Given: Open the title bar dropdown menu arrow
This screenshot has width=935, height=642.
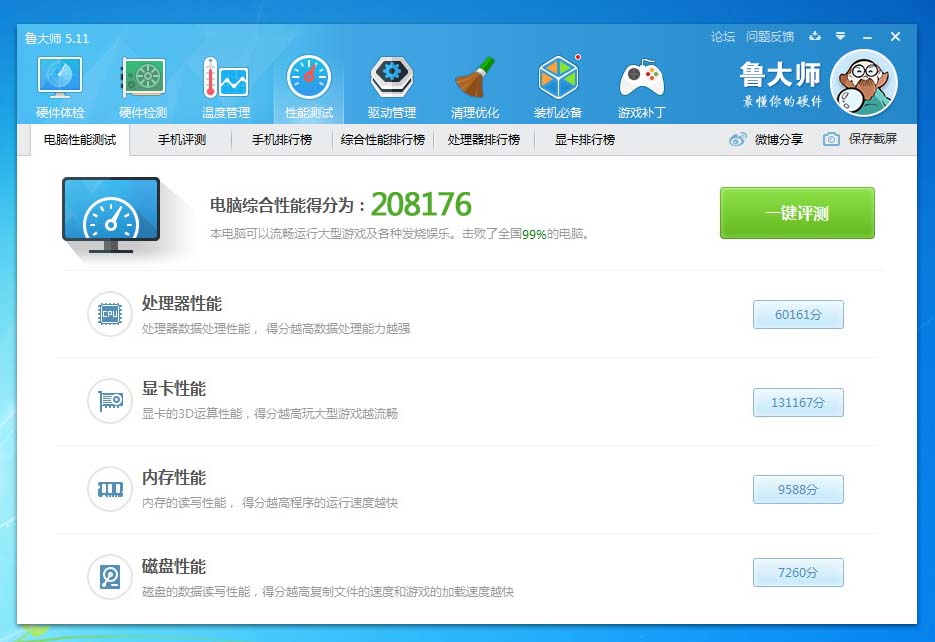Looking at the screenshot, I should click(x=840, y=36).
